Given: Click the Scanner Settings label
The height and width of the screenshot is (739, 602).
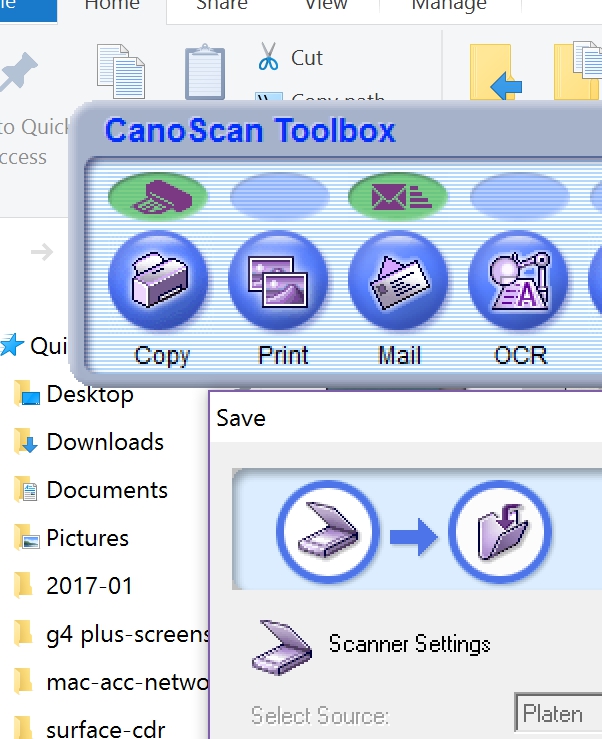Looking at the screenshot, I should click(x=410, y=644).
